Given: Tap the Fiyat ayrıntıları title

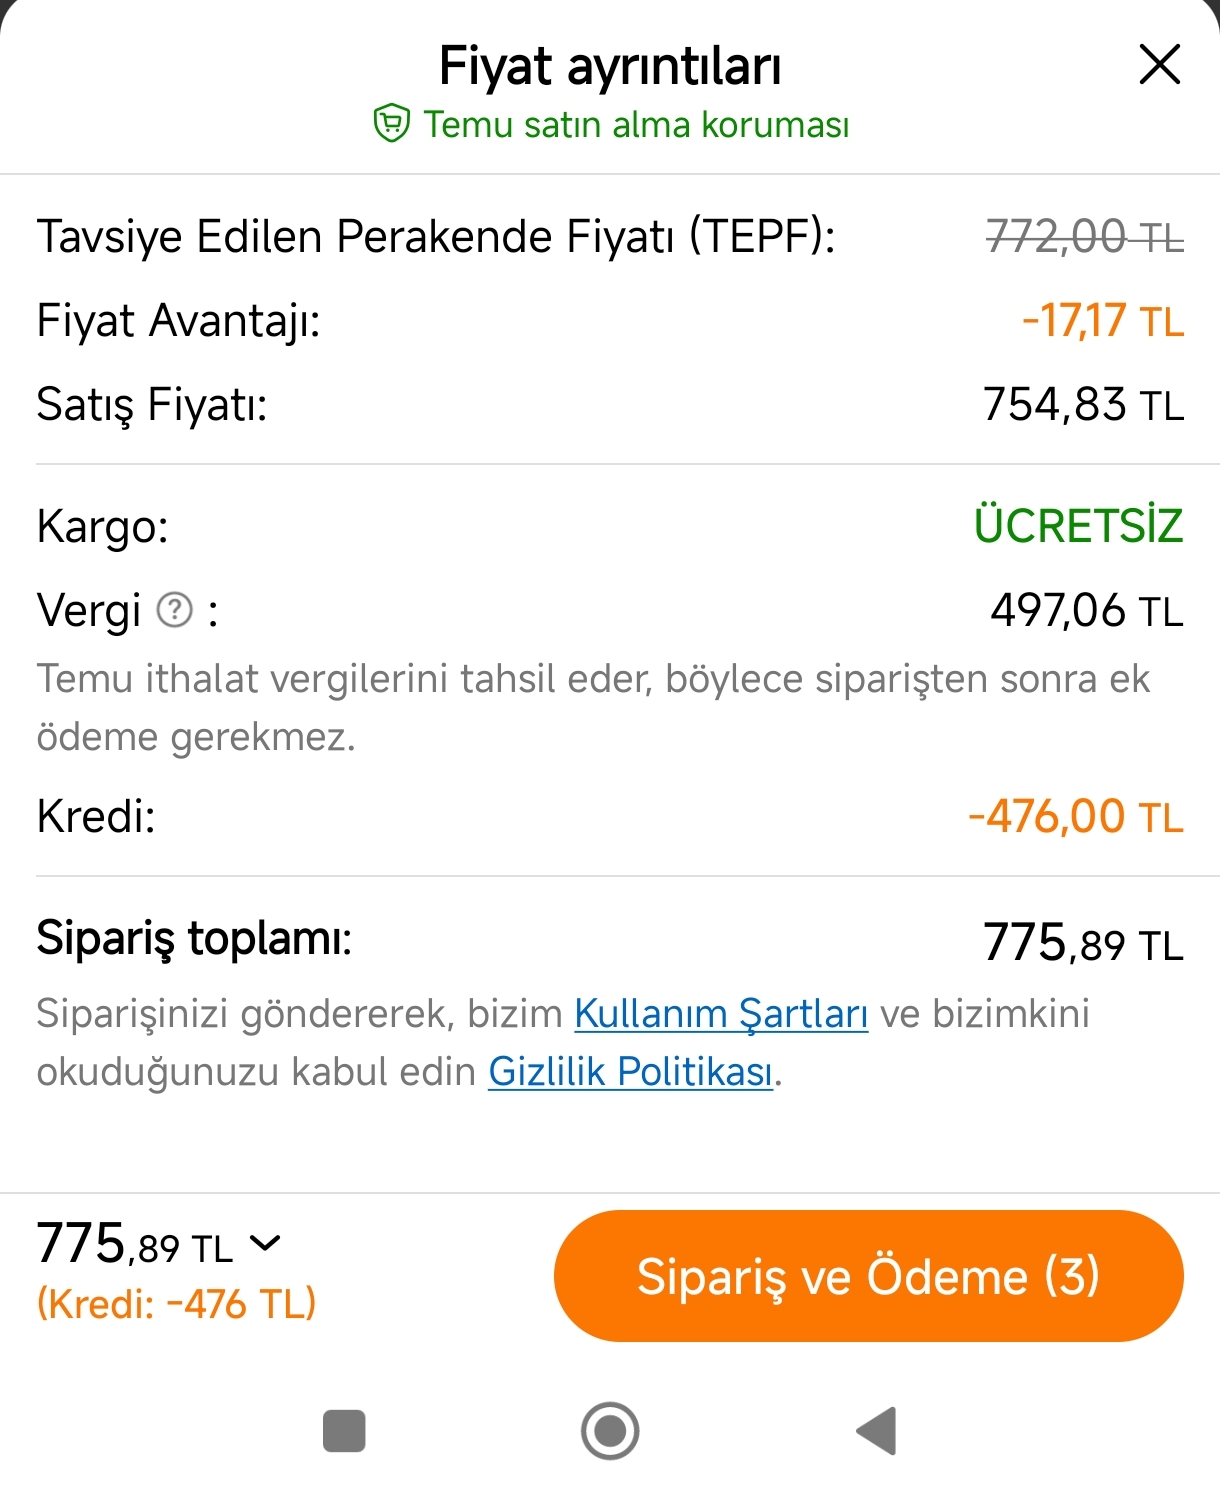Looking at the screenshot, I should (x=610, y=66).
